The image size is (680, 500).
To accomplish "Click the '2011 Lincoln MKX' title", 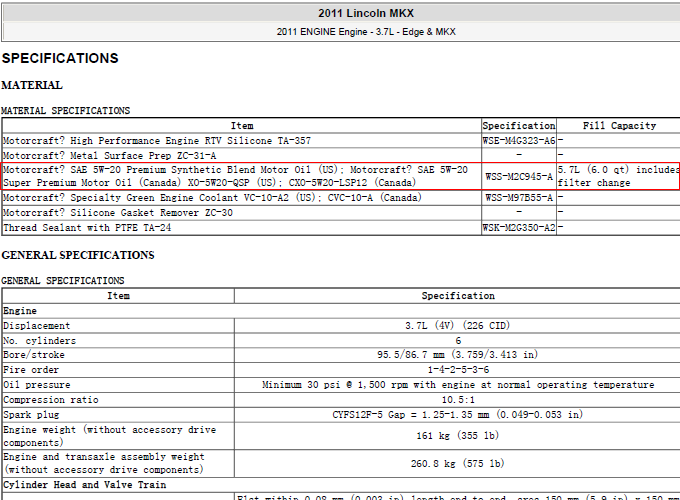I will (x=366, y=13).
